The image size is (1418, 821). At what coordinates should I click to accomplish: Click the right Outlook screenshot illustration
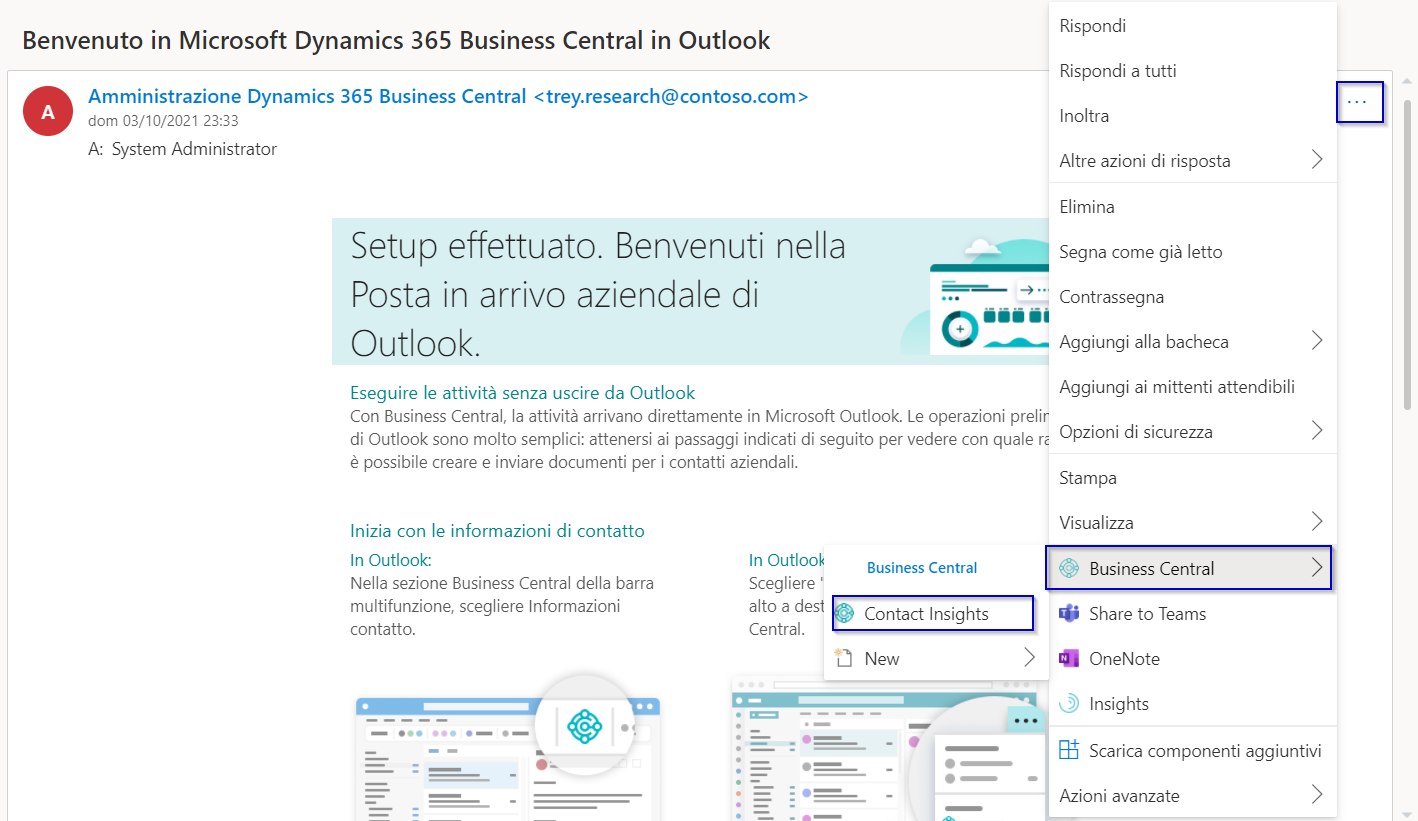click(889, 748)
